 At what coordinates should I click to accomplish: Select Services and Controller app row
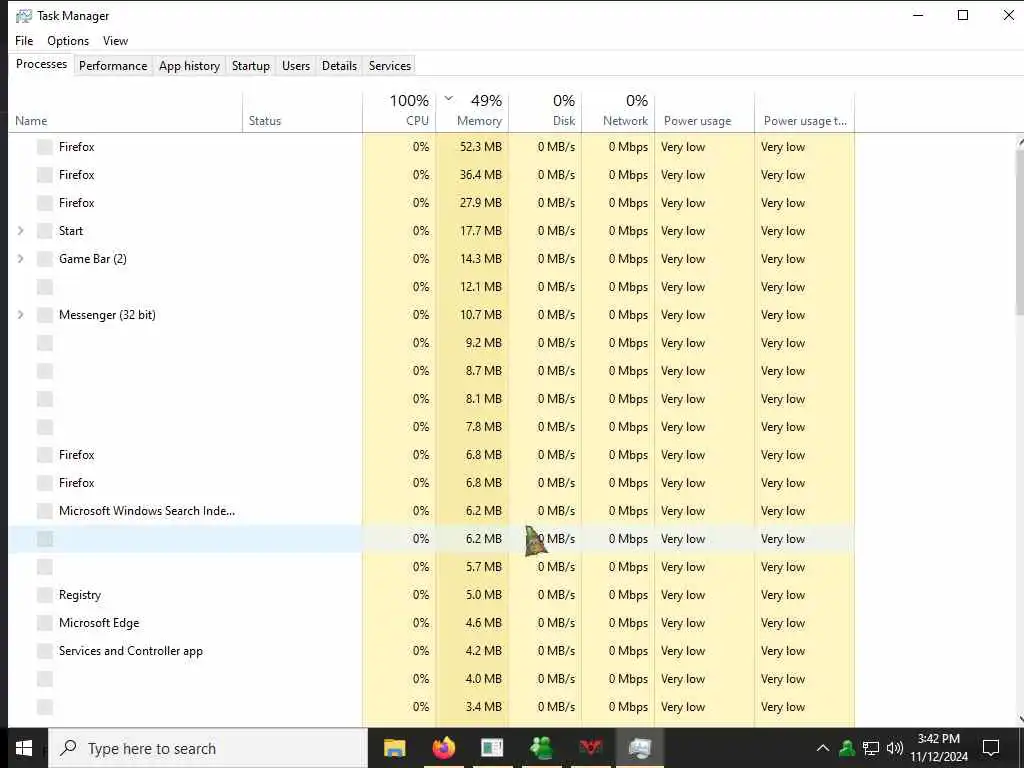(x=431, y=651)
